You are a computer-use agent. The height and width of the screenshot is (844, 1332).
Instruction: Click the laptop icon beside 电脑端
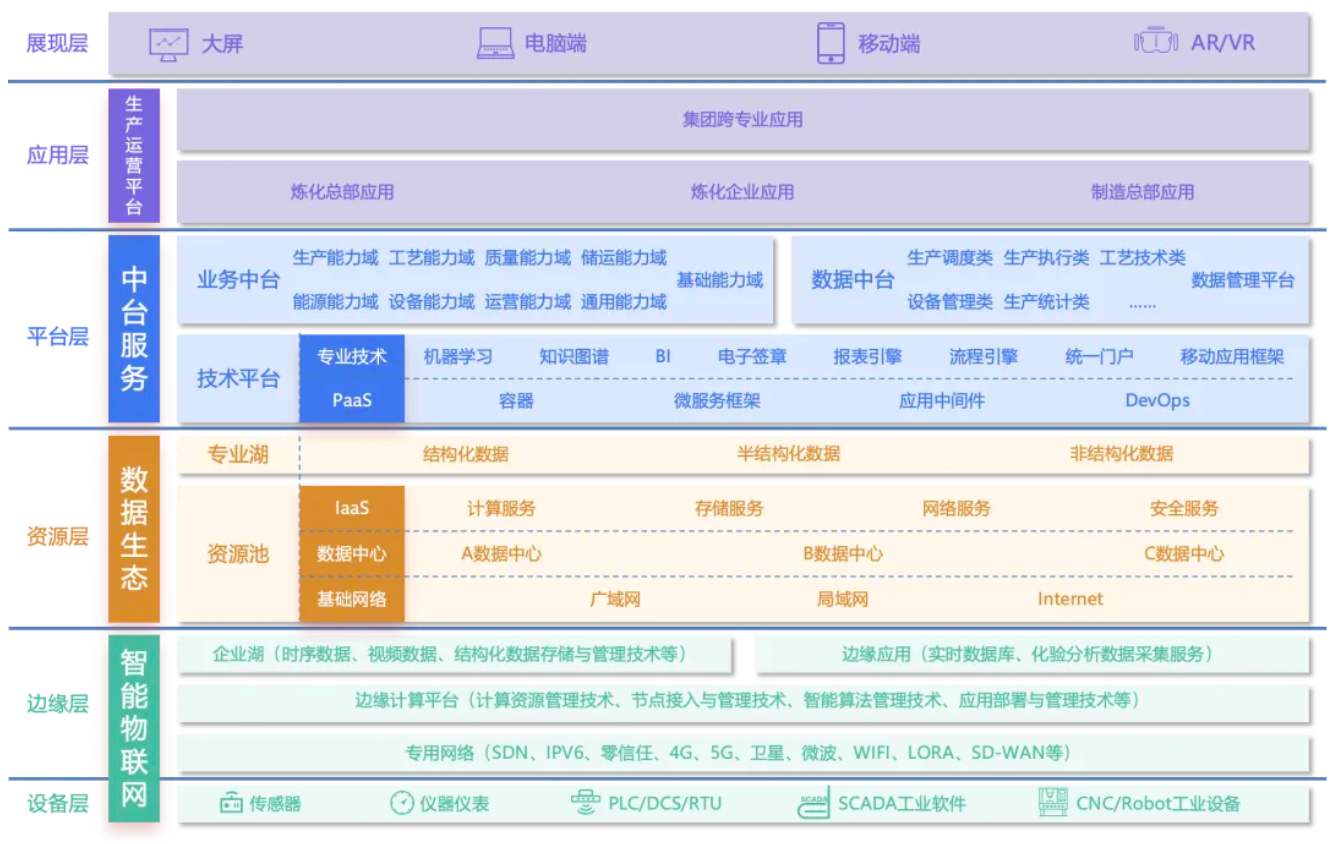tap(495, 44)
